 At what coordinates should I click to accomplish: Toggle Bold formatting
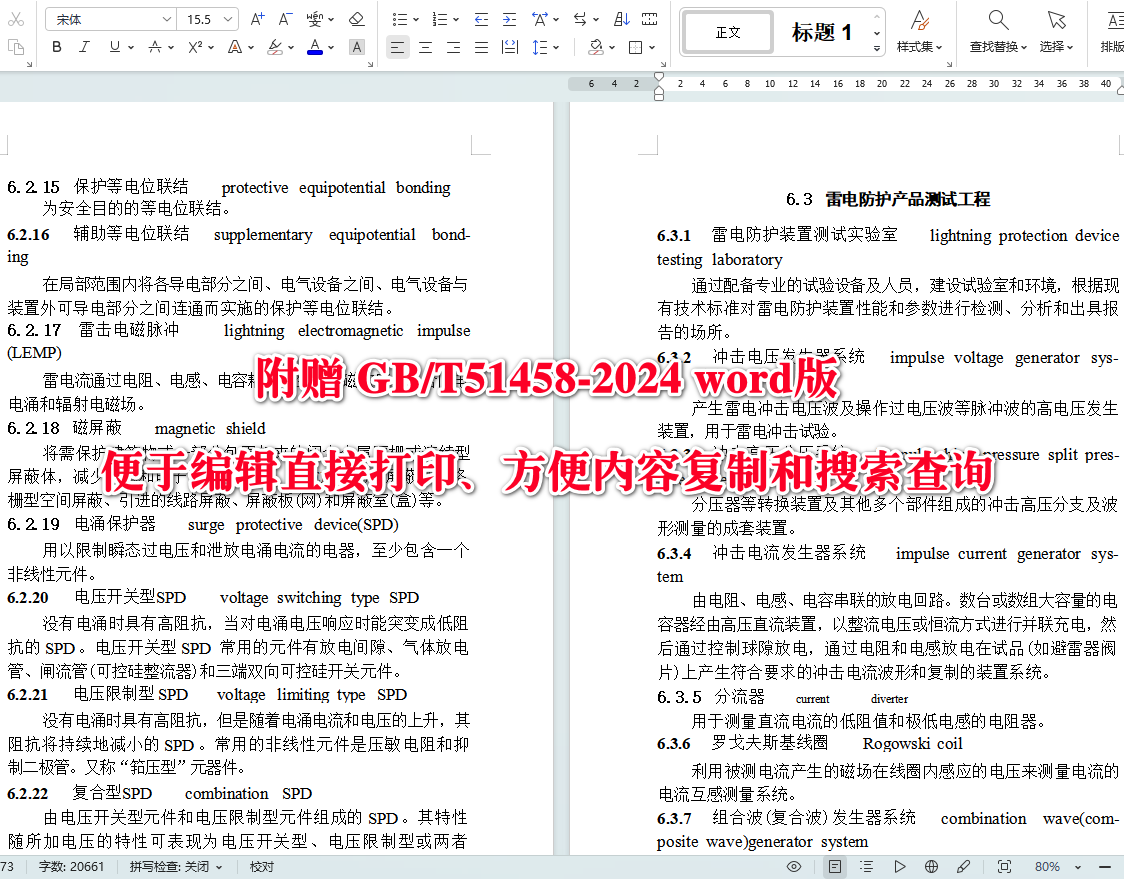point(57,47)
